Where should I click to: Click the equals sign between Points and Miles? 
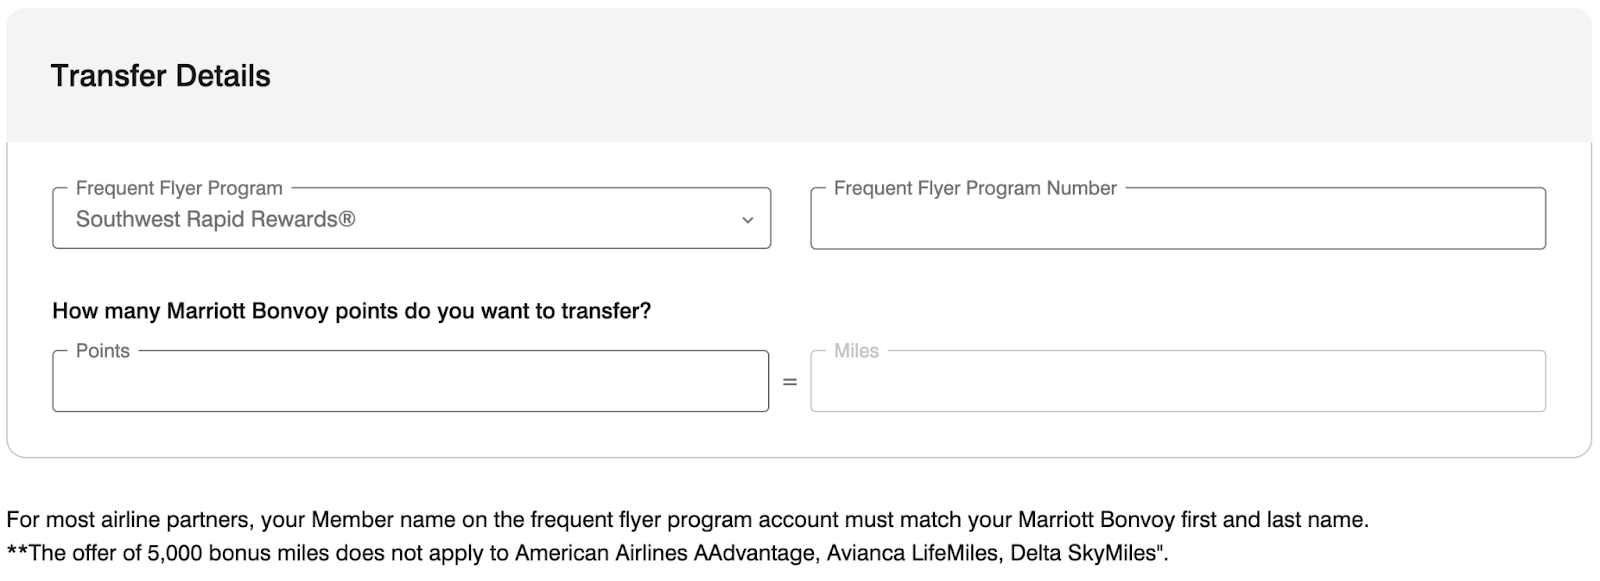789,382
